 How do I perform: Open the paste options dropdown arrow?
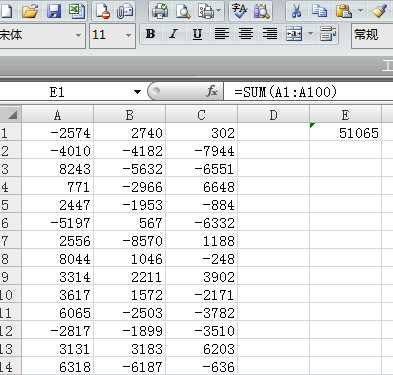click(x=360, y=11)
